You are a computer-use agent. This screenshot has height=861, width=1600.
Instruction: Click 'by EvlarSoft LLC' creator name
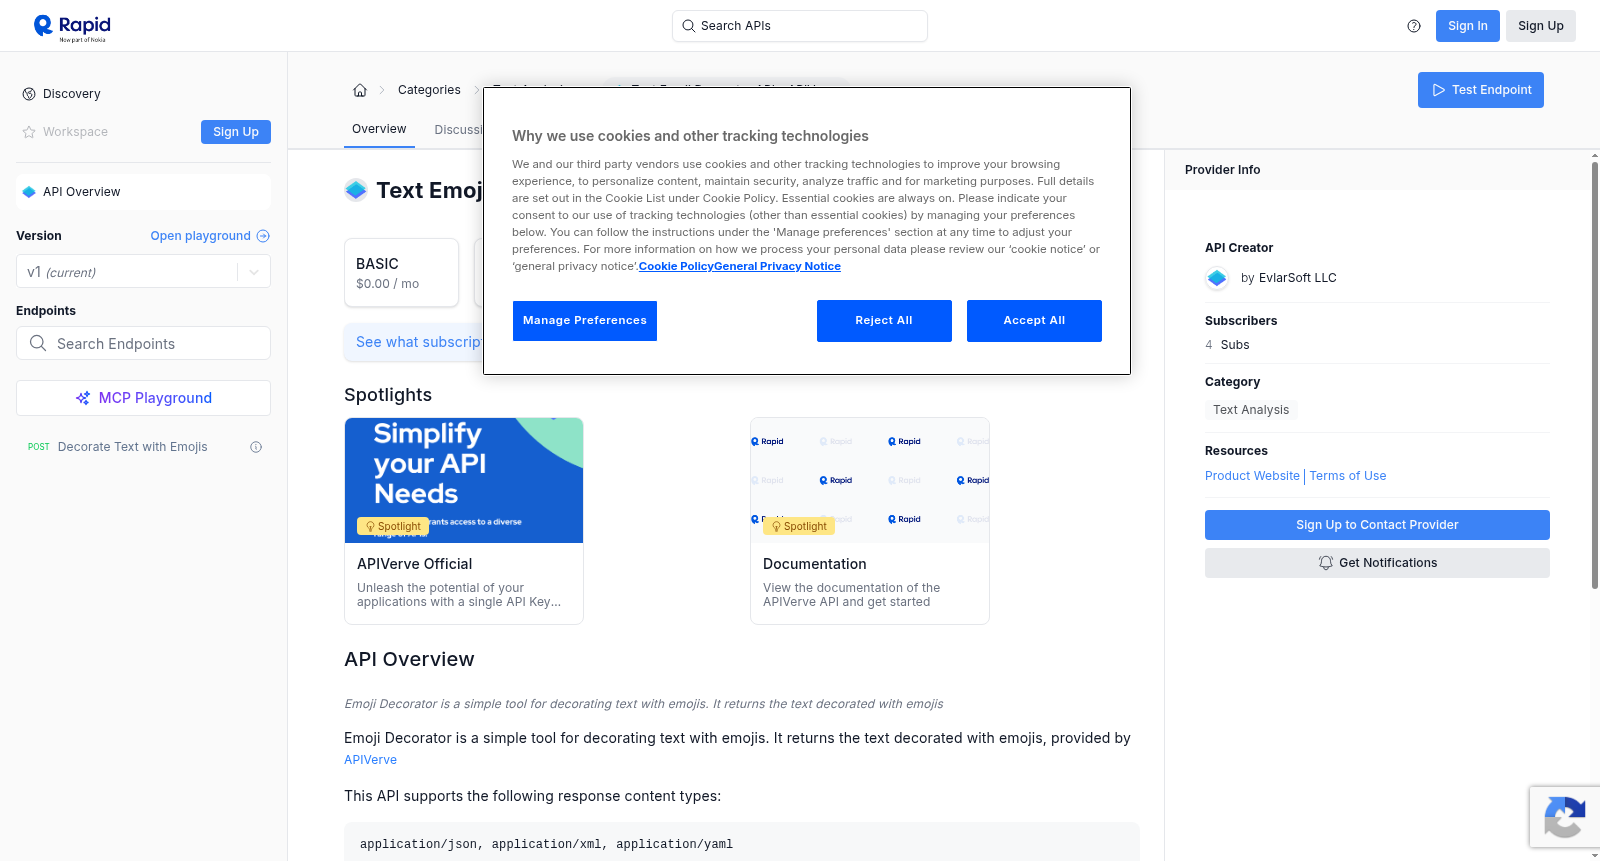pos(1288,278)
